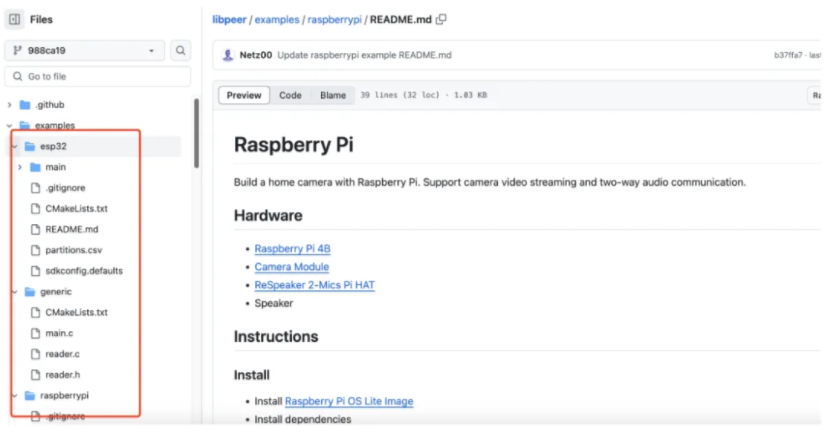Go to libpeer breadcrumb link
This screenshot has width=834, height=447.
229,20
